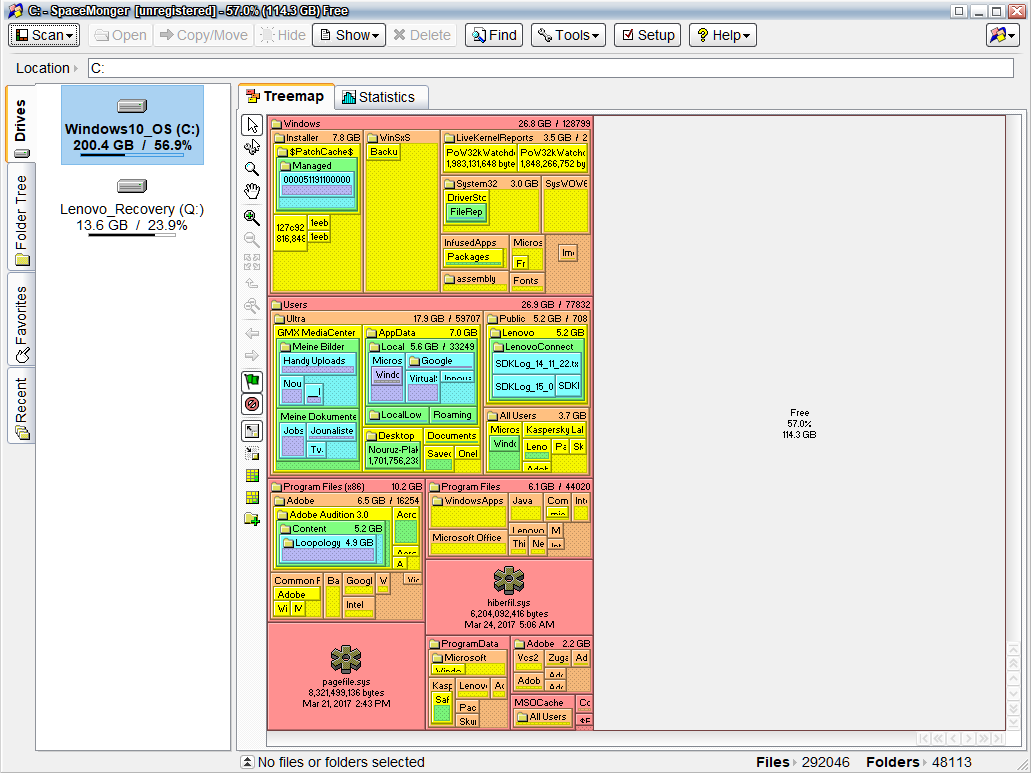Click the Folders 48113 status entry
Image resolution: width=1031 pixels, height=773 pixels.
(919, 762)
